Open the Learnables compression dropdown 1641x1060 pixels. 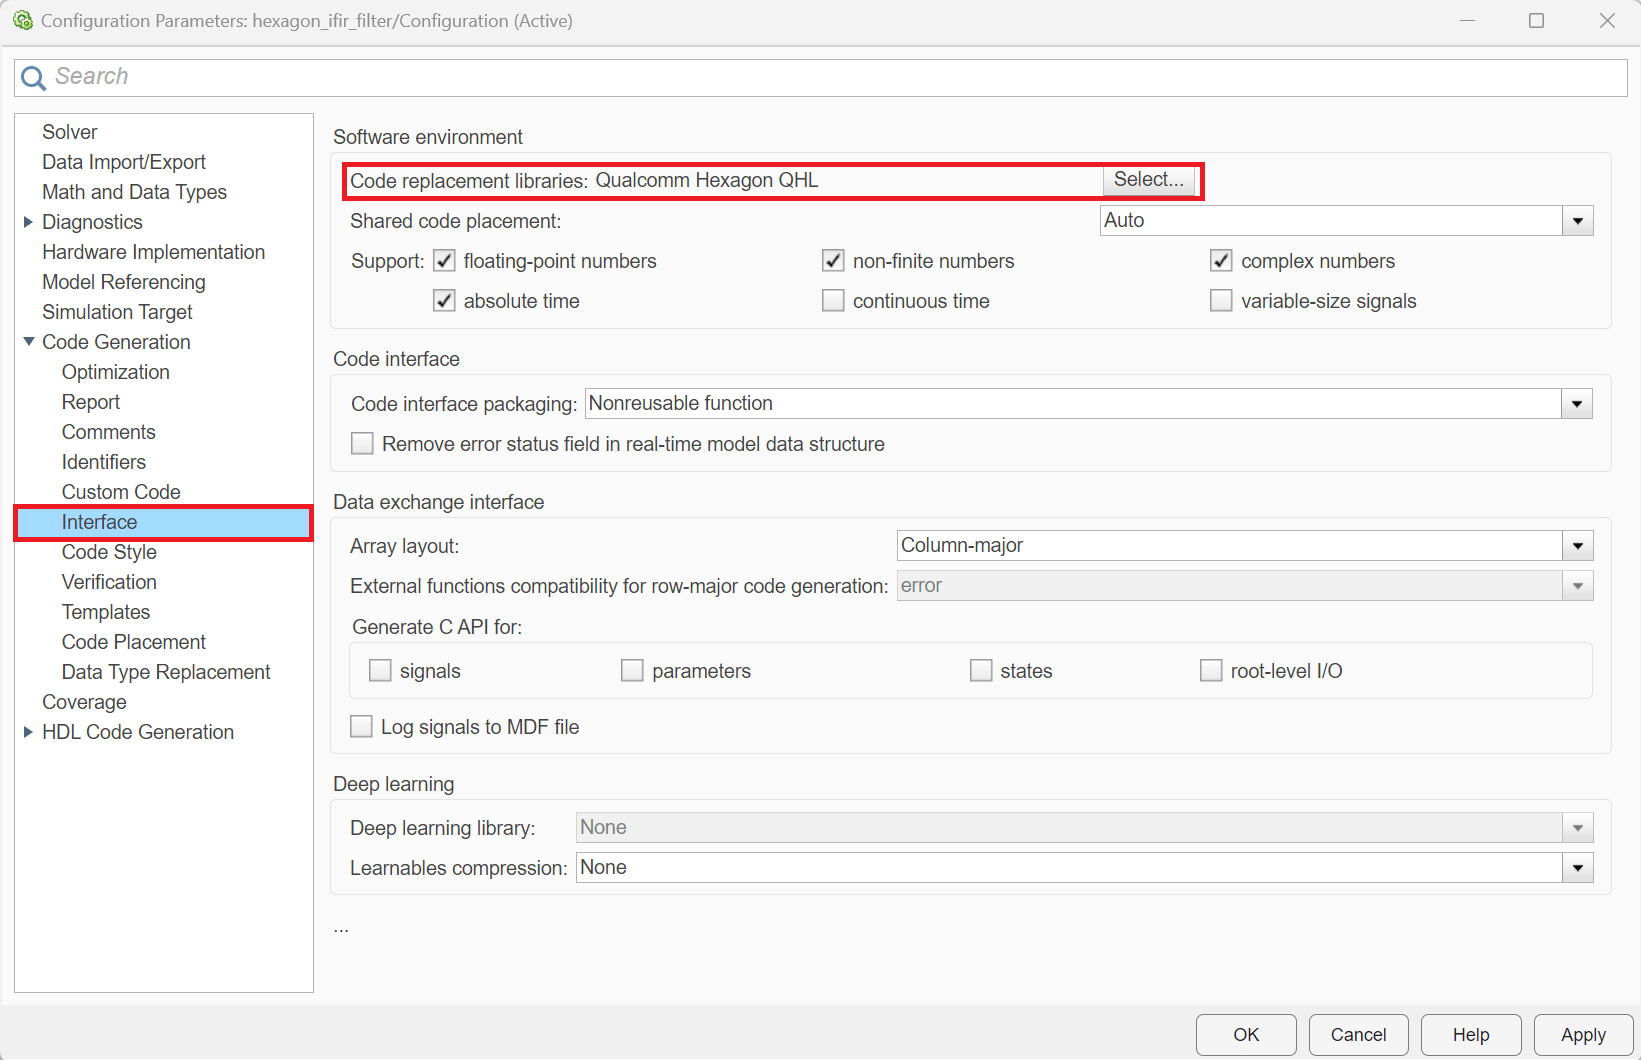pyautogui.click(x=1577, y=868)
